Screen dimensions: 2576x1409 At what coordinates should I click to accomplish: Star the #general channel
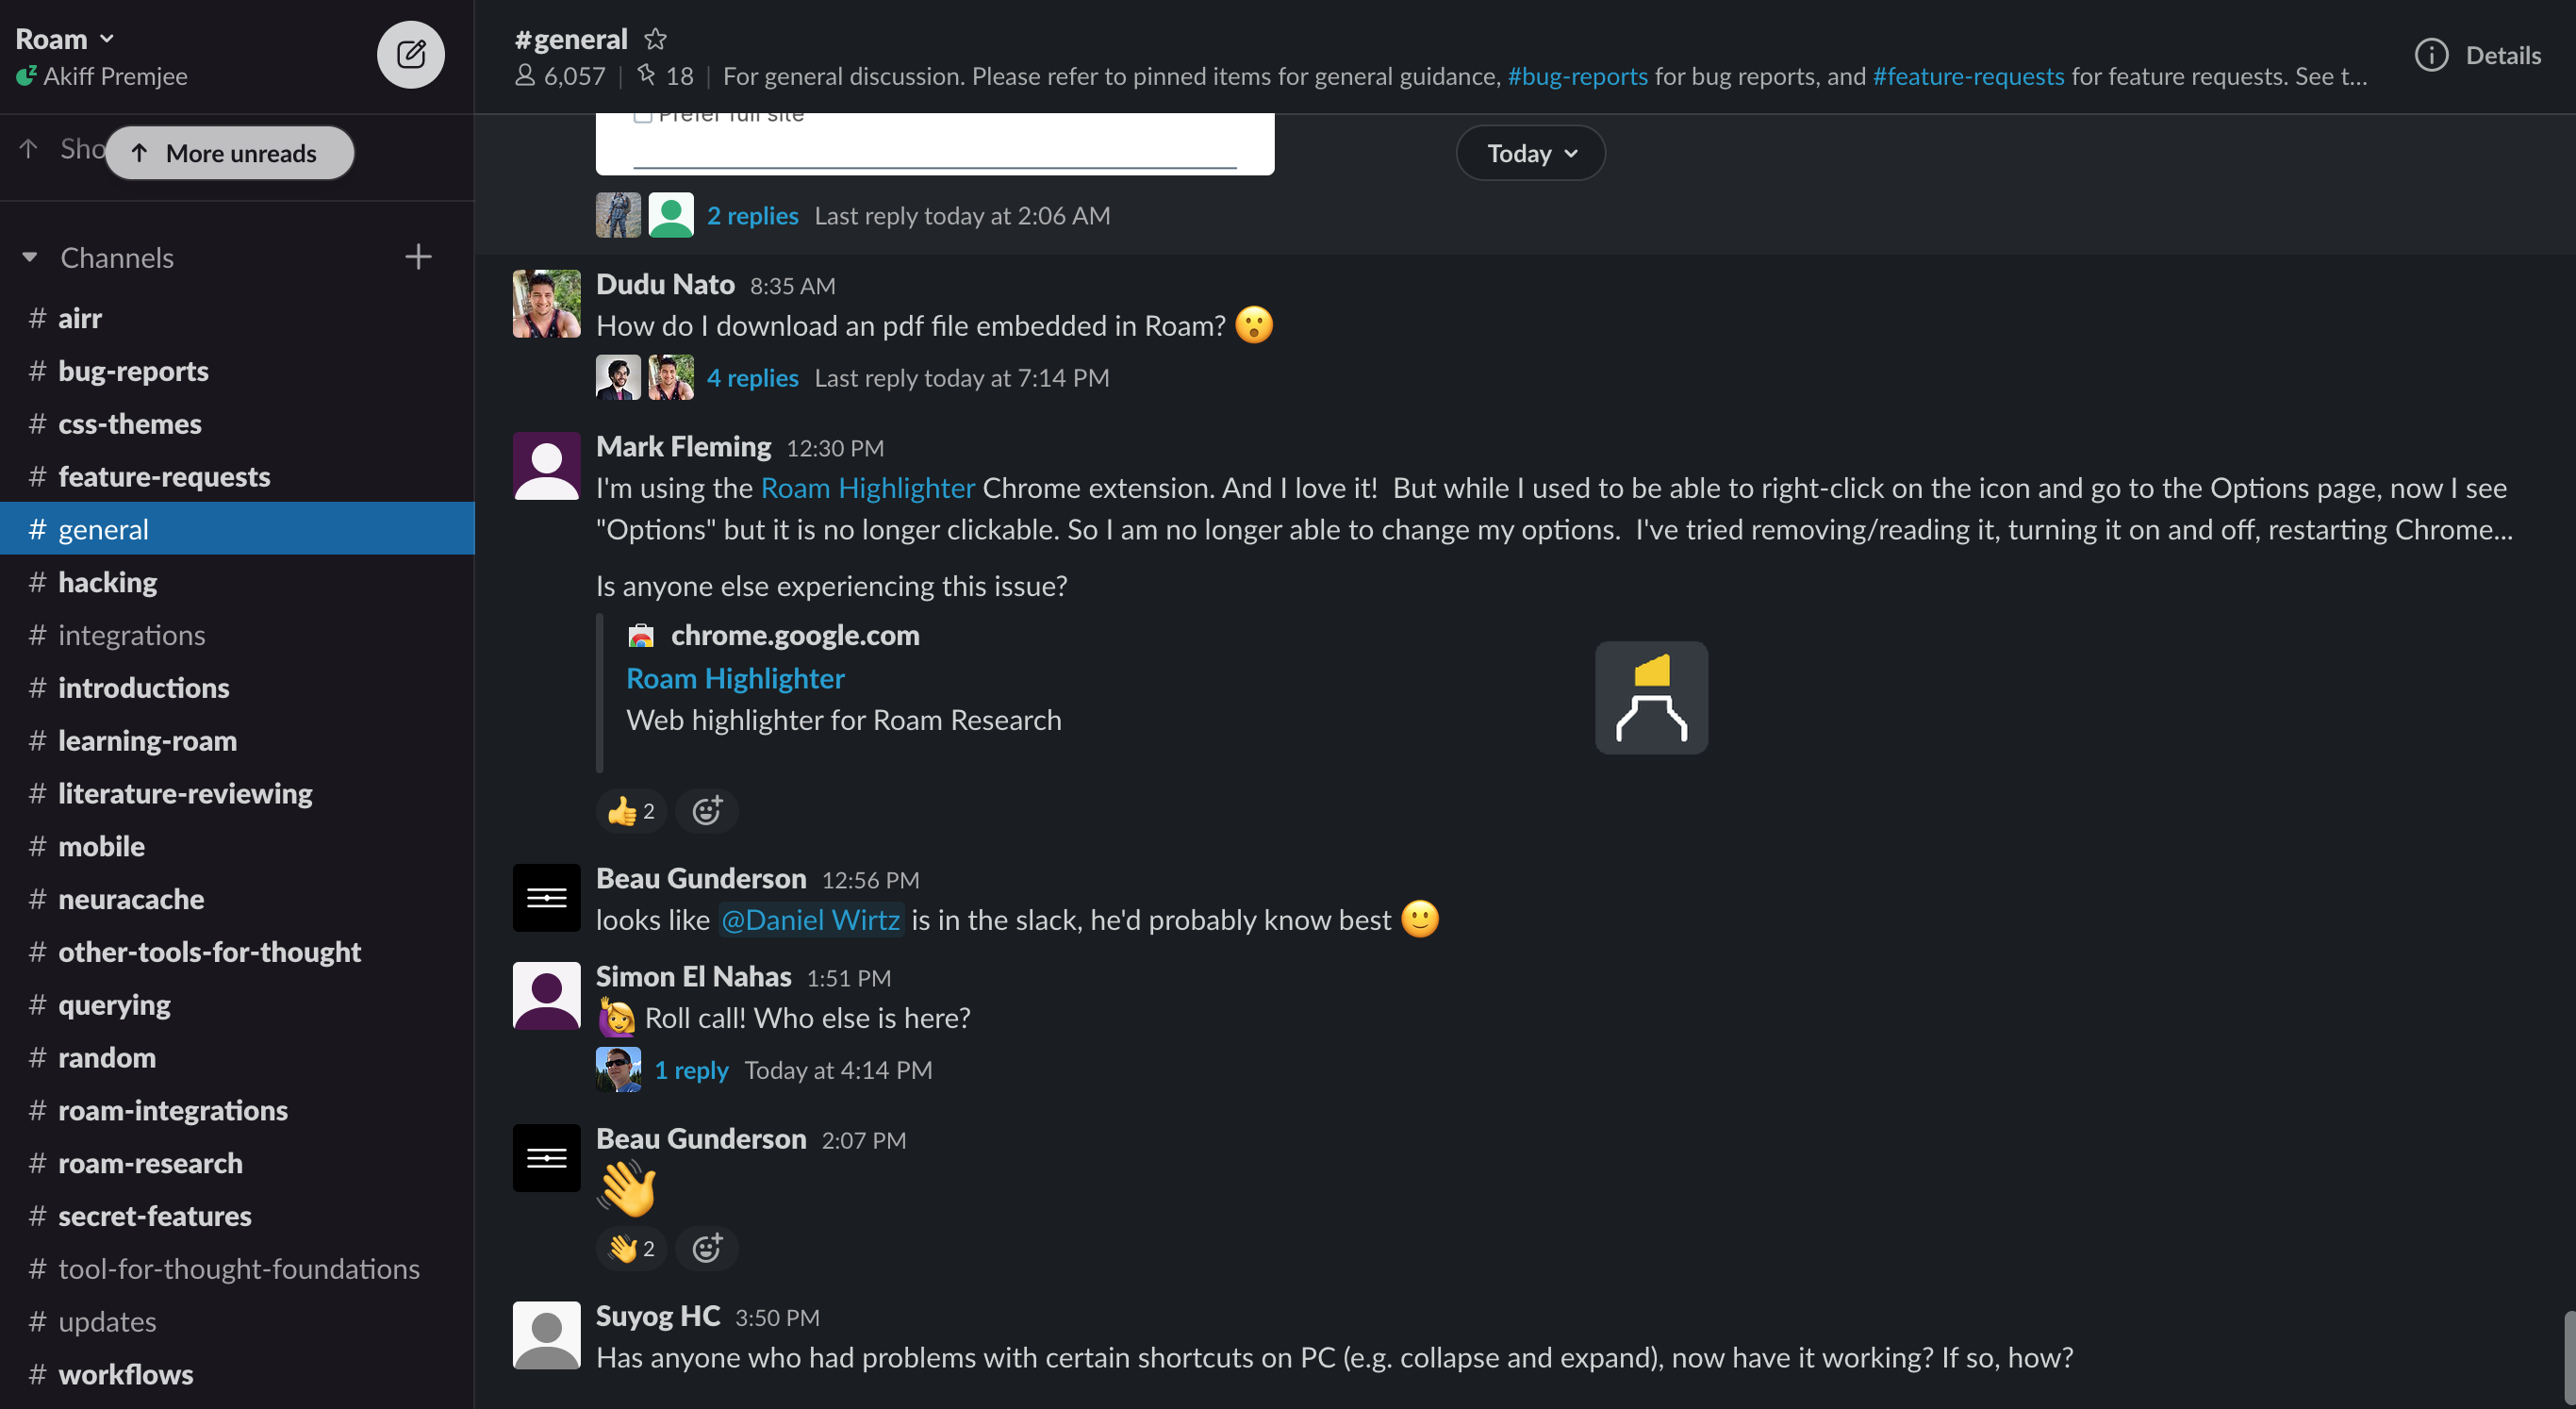tap(656, 39)
